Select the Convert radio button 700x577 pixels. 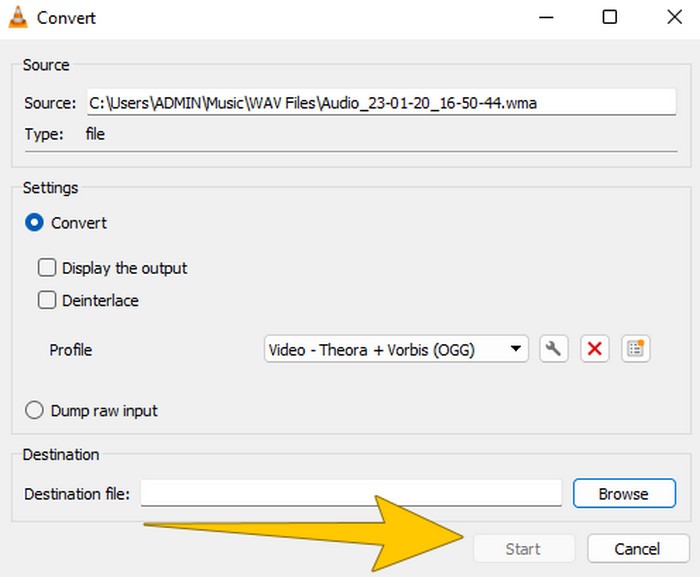34,222
